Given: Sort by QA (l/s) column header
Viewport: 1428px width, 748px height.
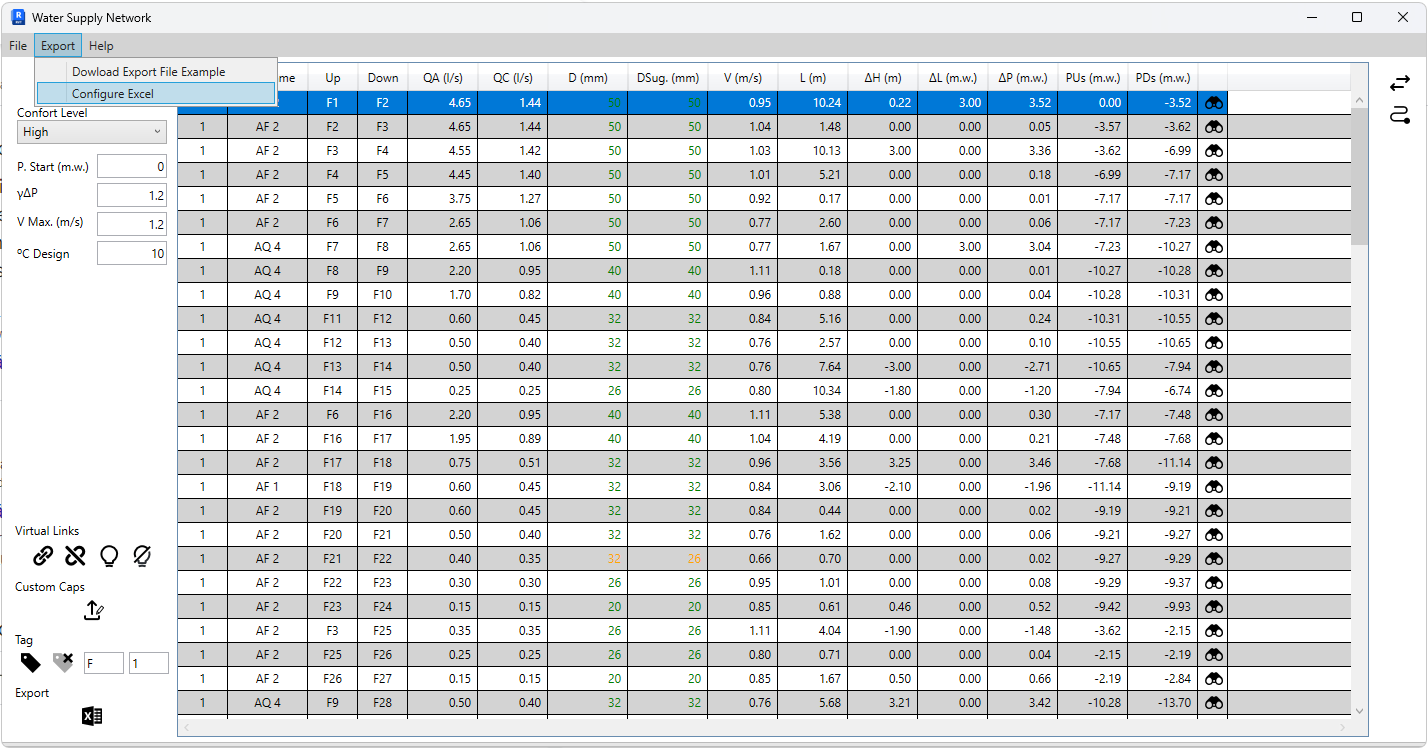Looking at the screenshot, I should [442, 78].
